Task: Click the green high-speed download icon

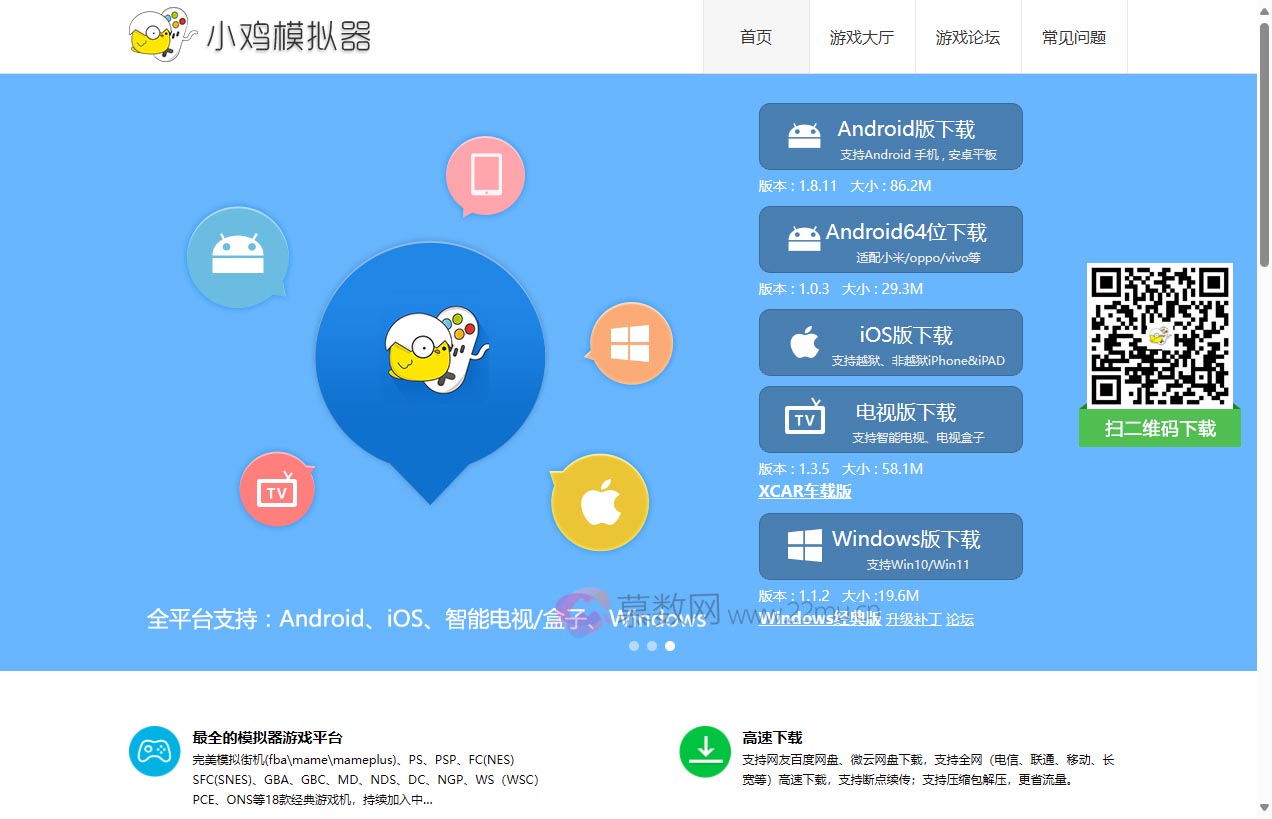Action: point(705,751)
